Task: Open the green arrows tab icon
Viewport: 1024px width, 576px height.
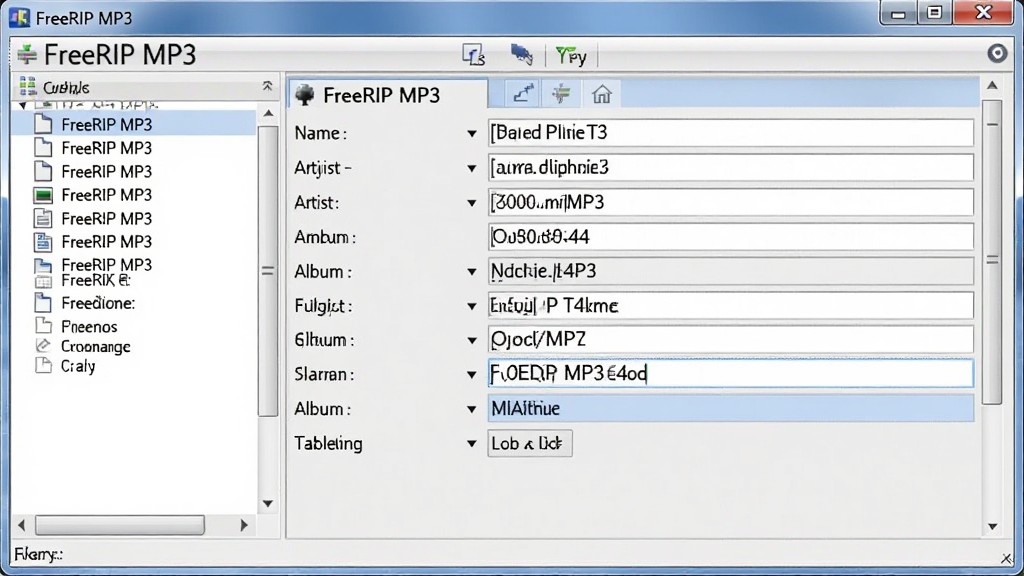Action: 561,95
